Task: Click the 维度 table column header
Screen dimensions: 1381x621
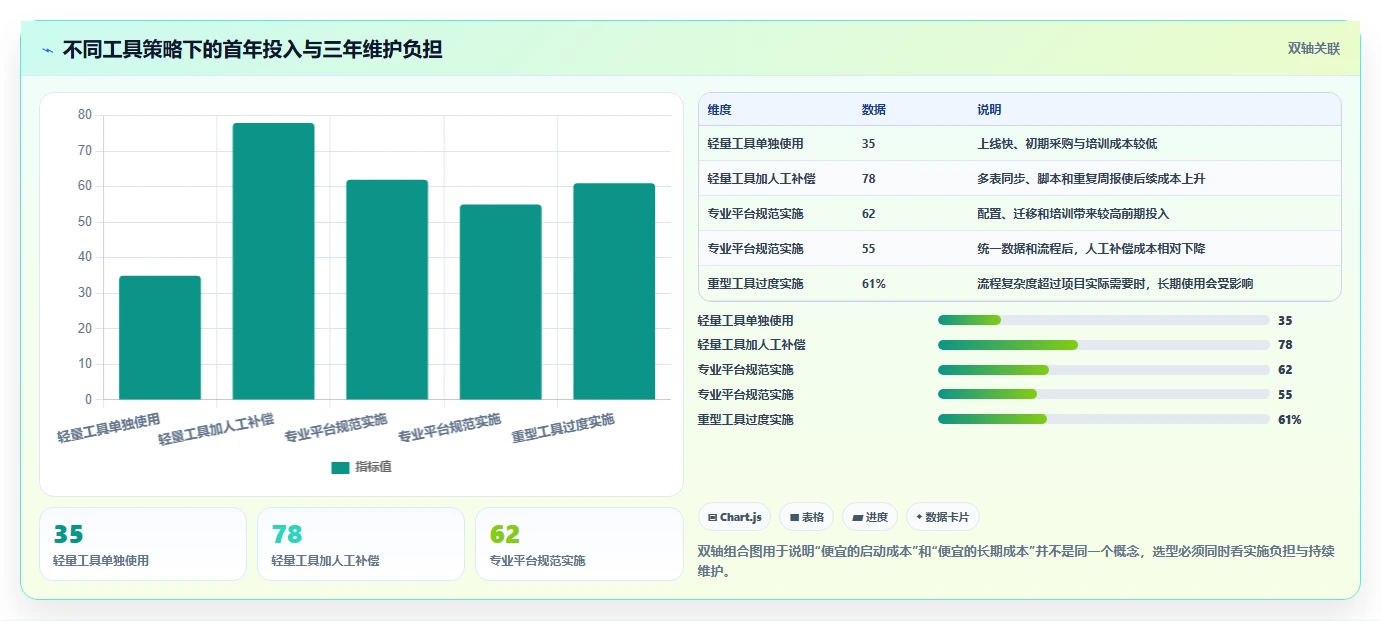Action: 719,110
